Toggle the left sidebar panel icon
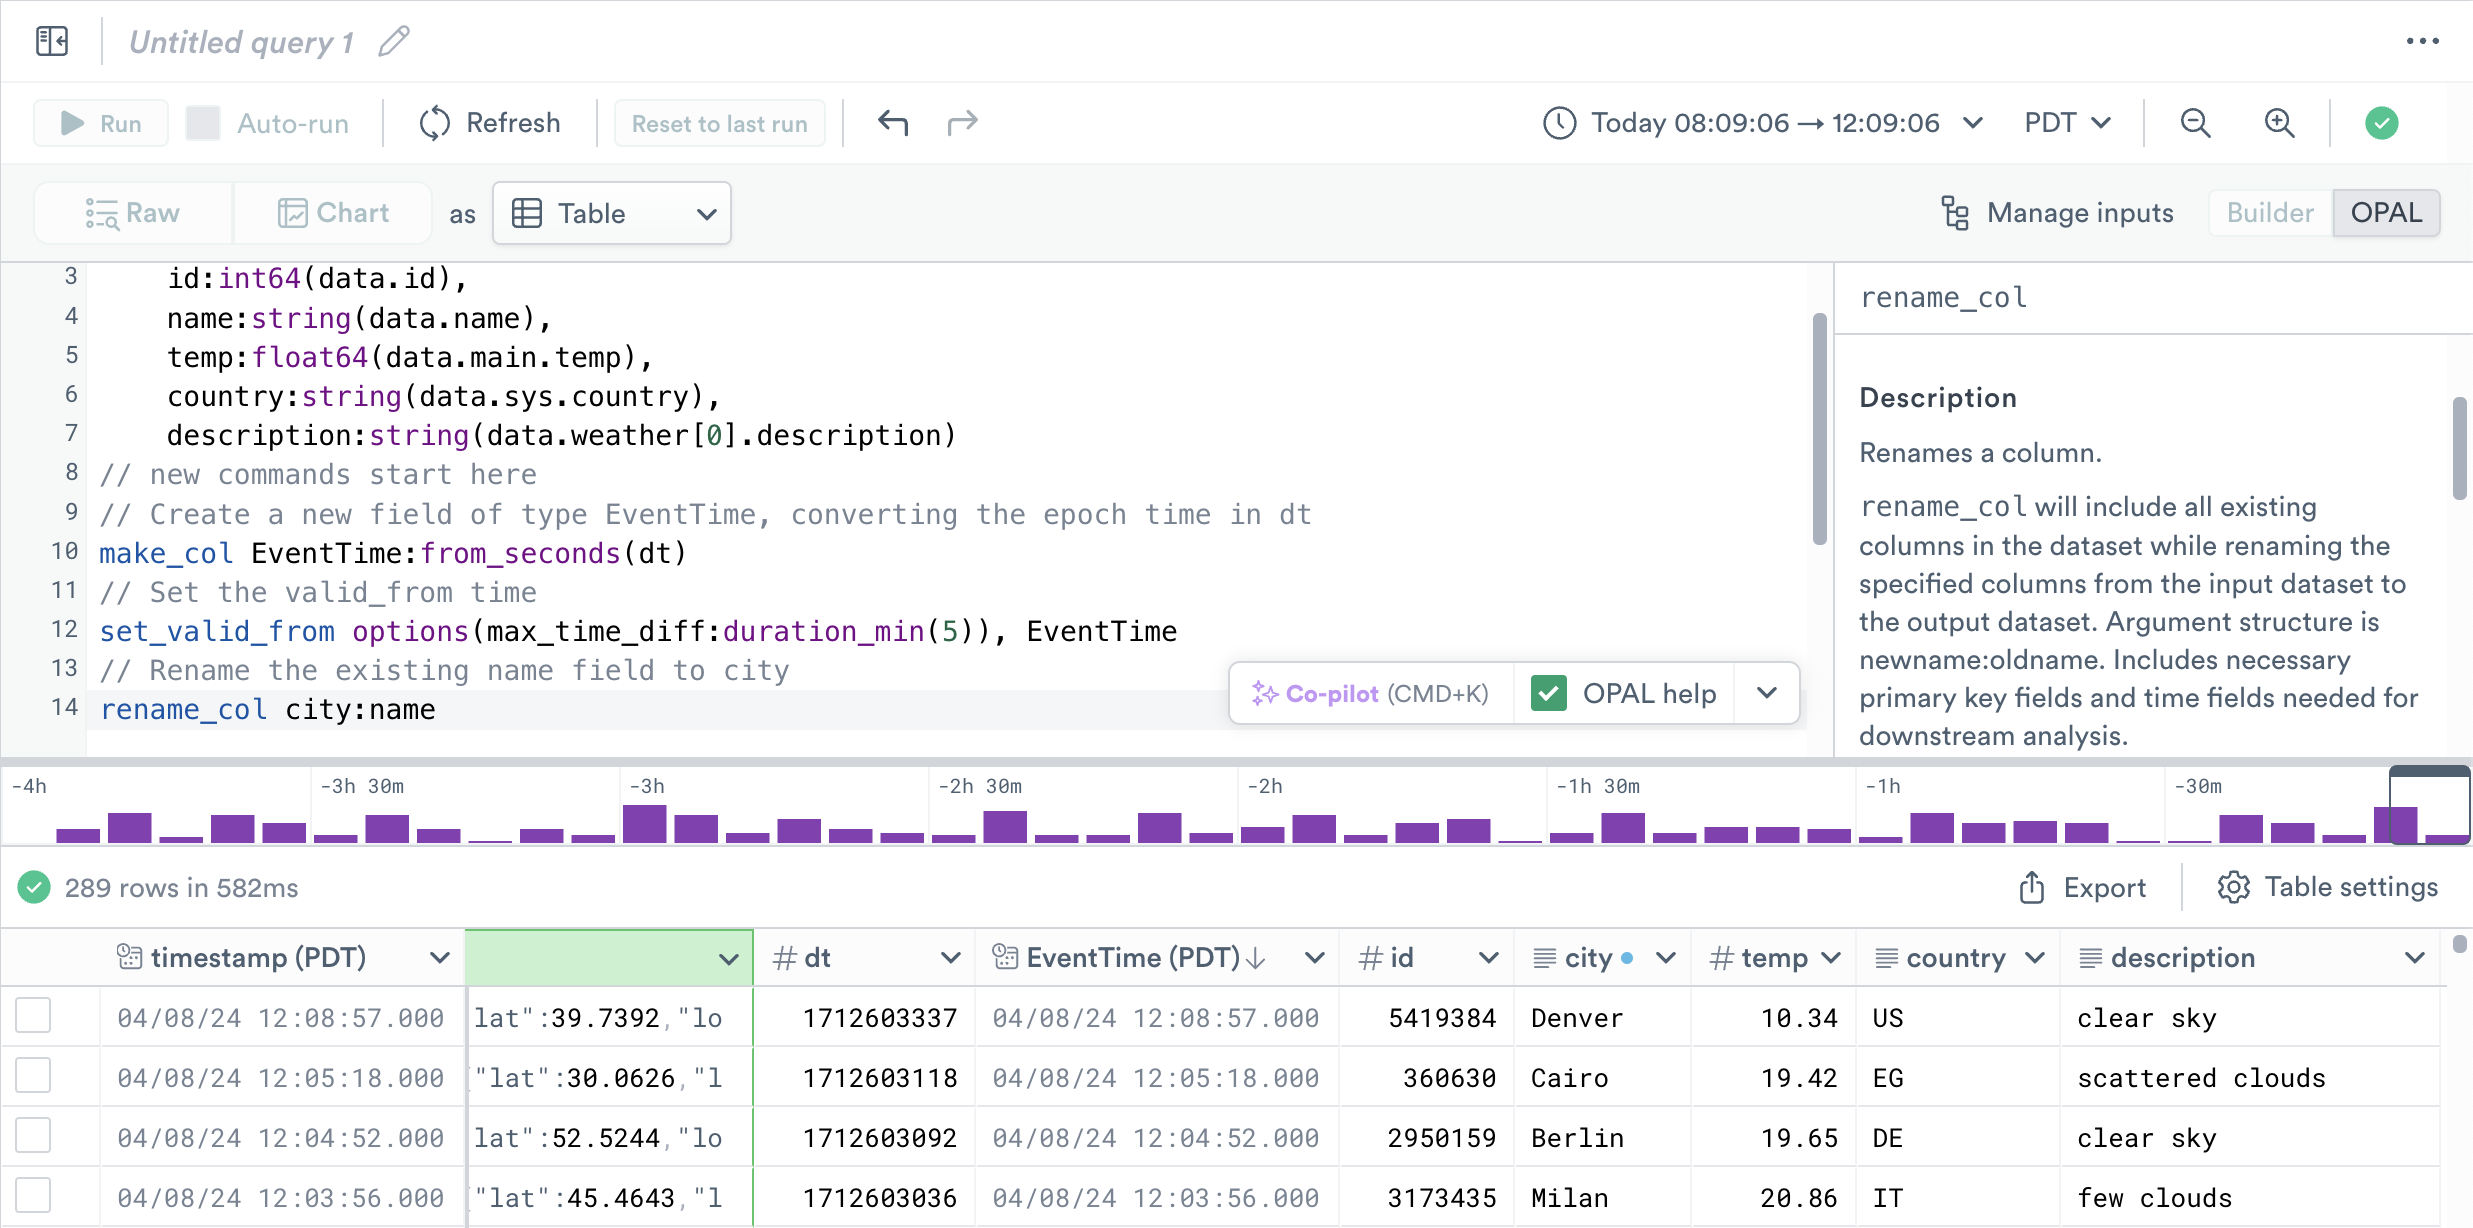This screenshot has height=1228, width=2473. point(52,41)
